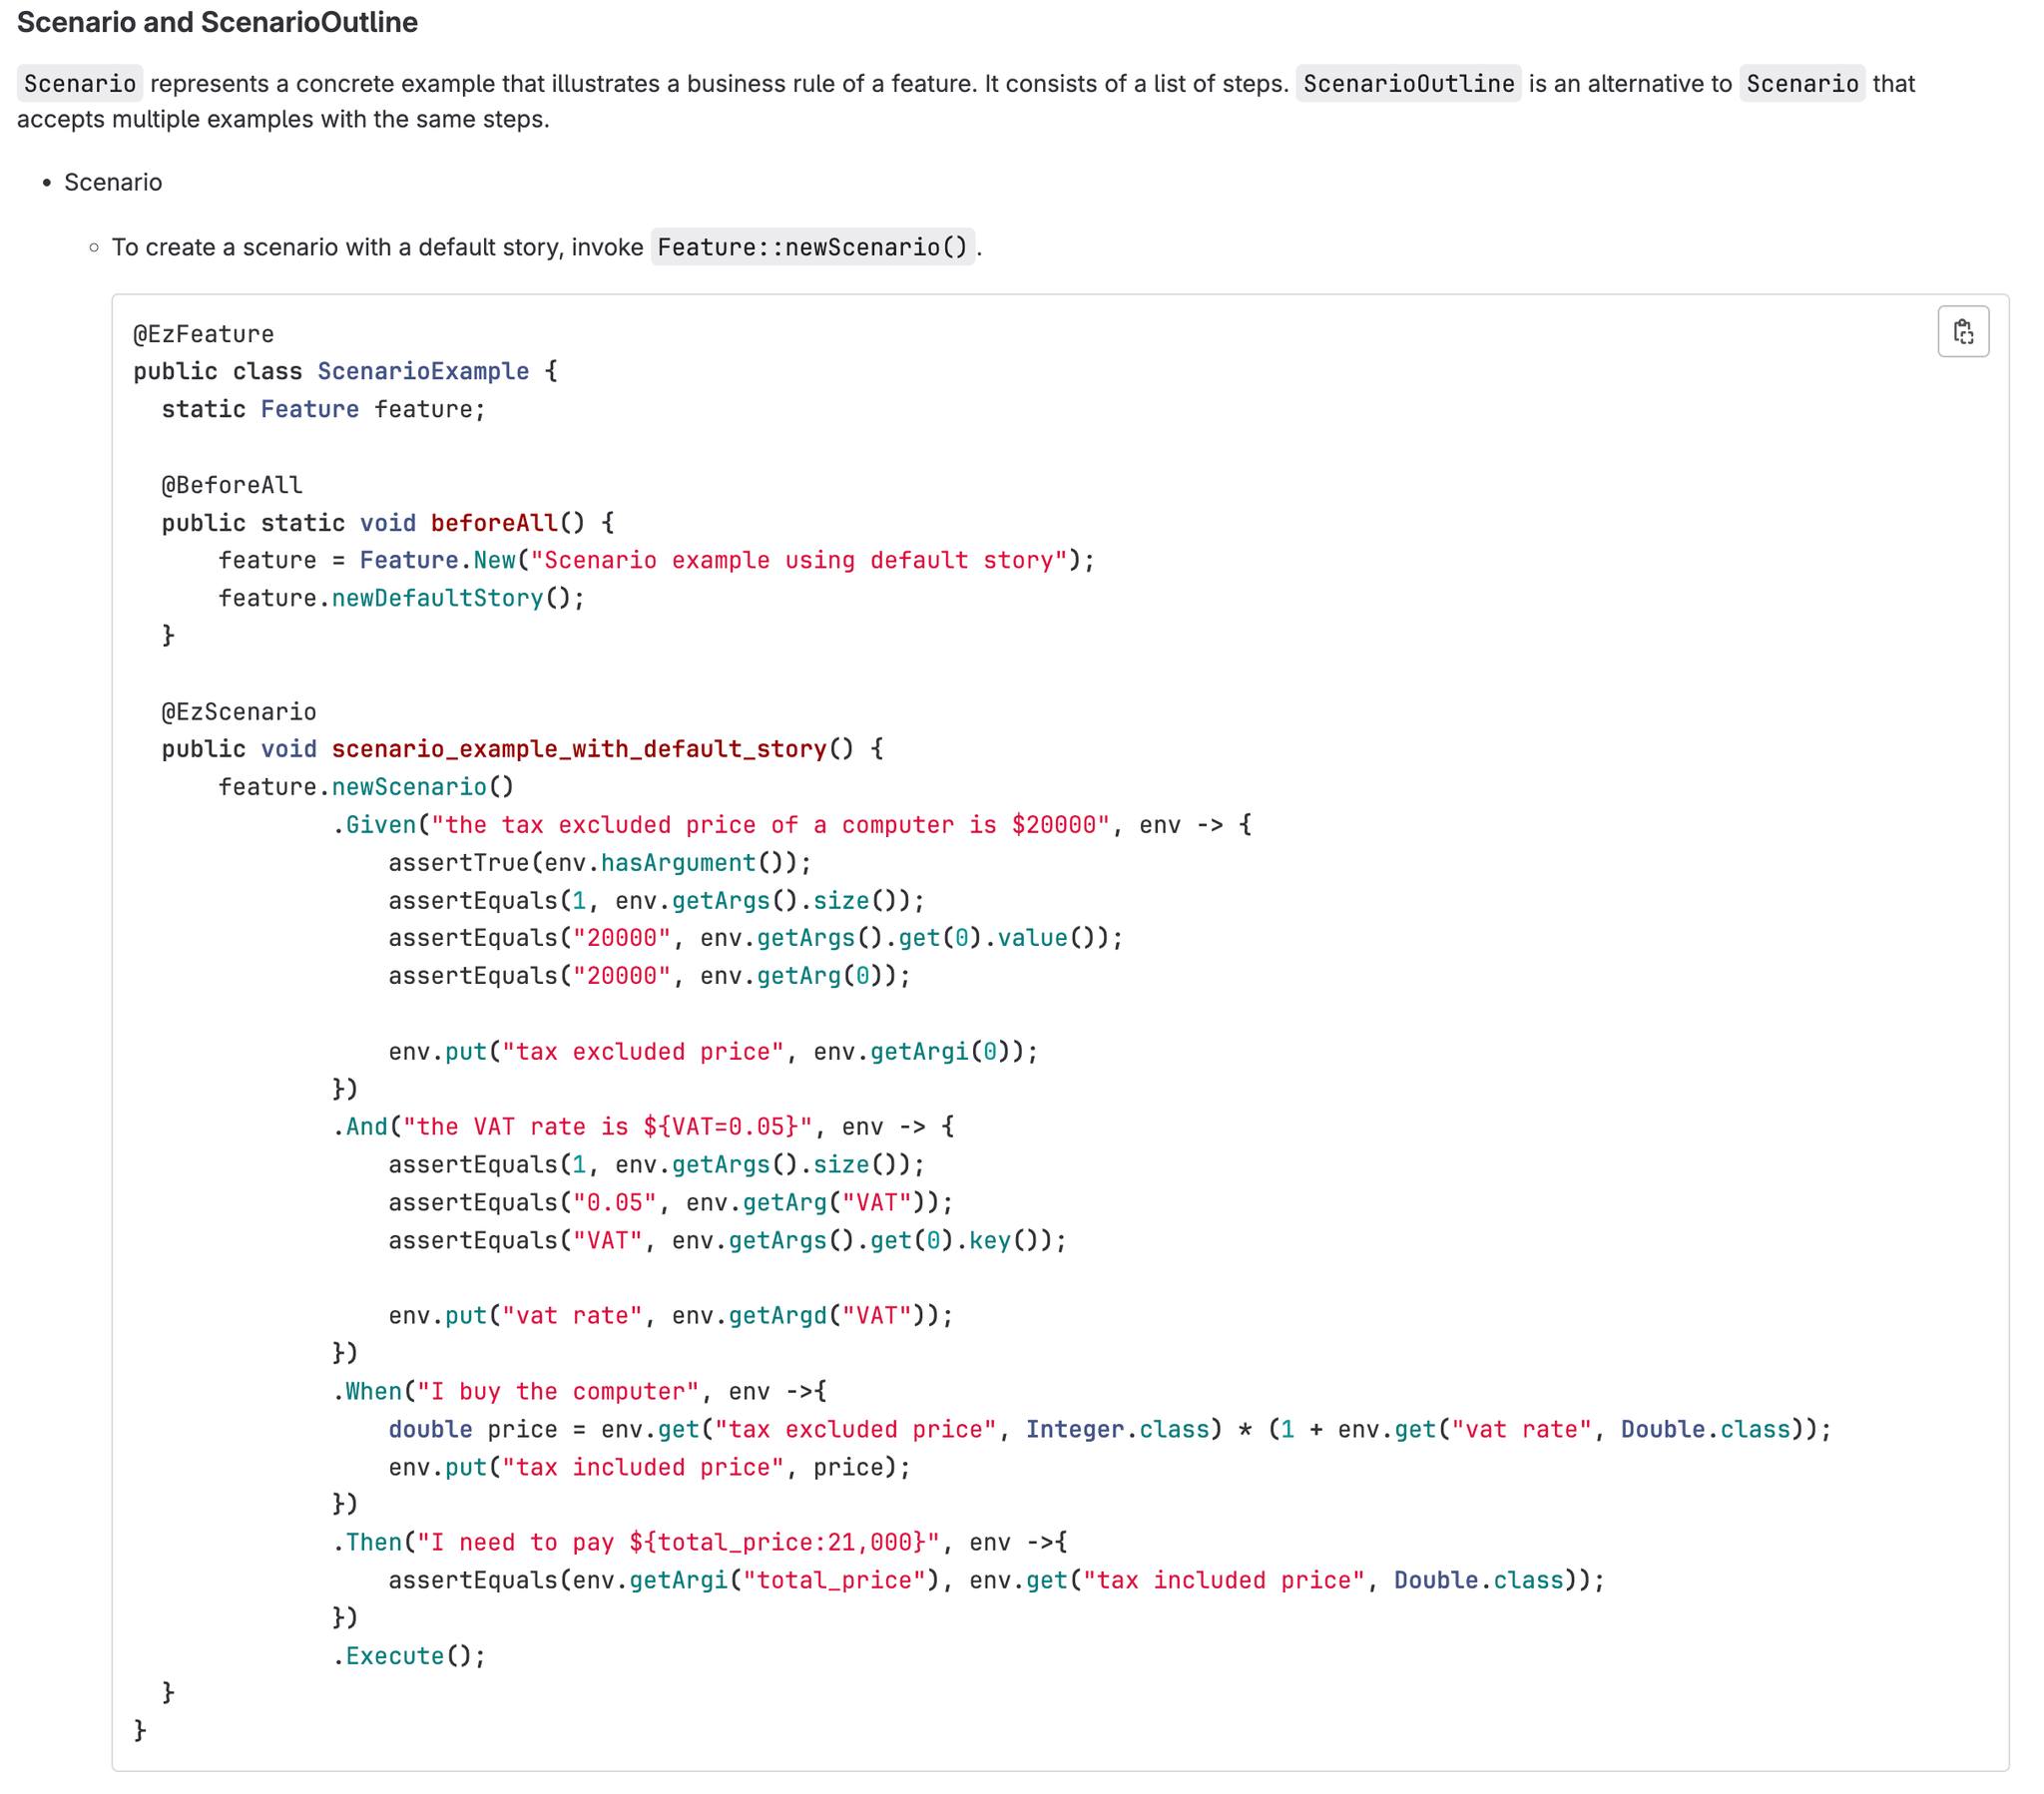Click the 'Scenario example using default story' string
The height and width of the screenshot is (1794, 2044).
click(799, 560)
